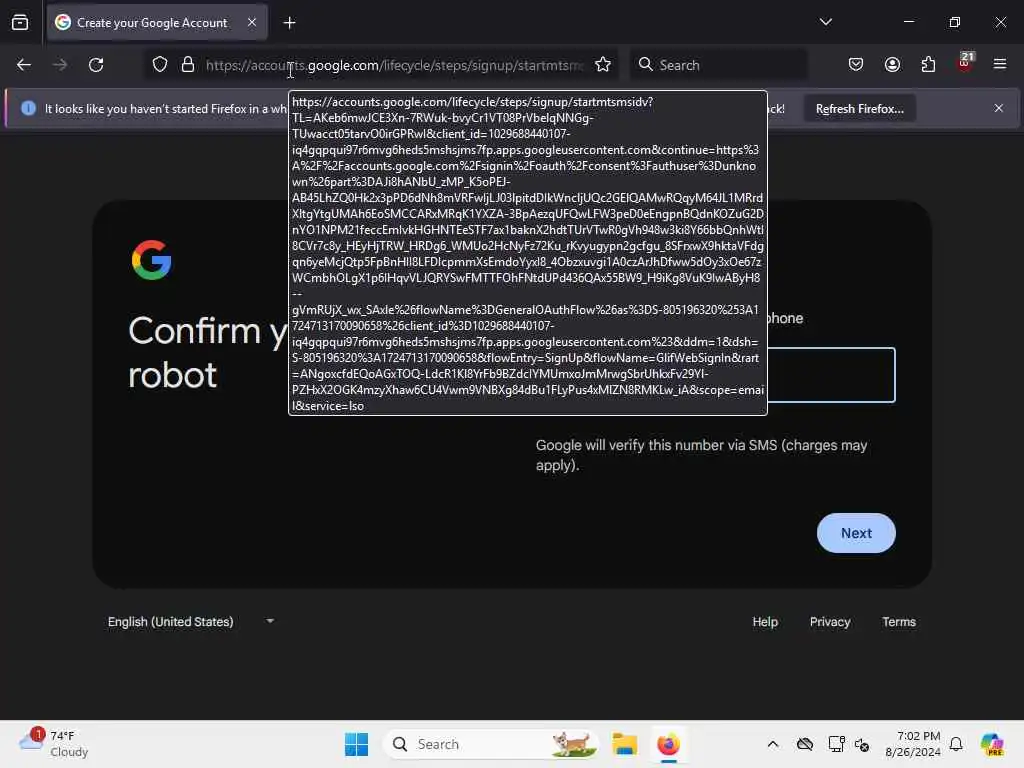The image size is (1024, 768).
Task: Click the Next button
Action: [856, 533]
